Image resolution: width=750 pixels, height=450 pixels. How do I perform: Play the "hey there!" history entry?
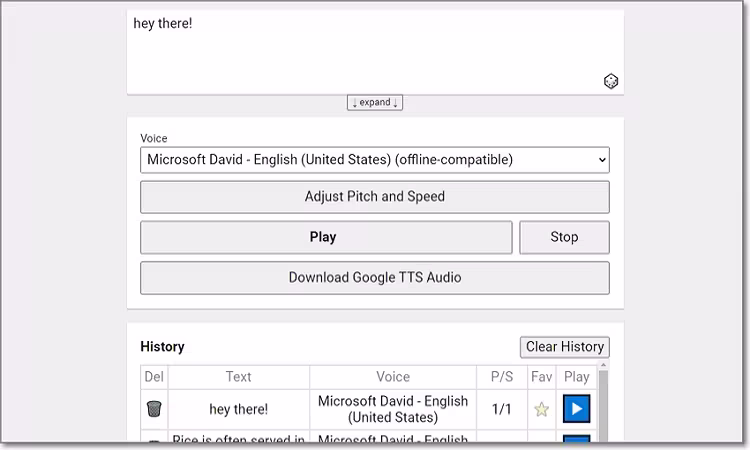(577, 409)
